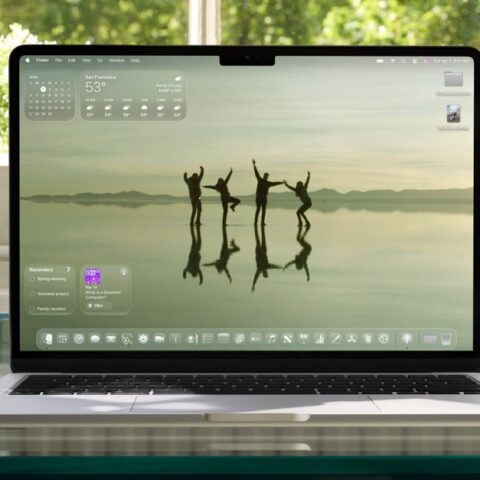Open the Help menu
480x480 pixels.
pyautogui.click(x=135, y=60)
